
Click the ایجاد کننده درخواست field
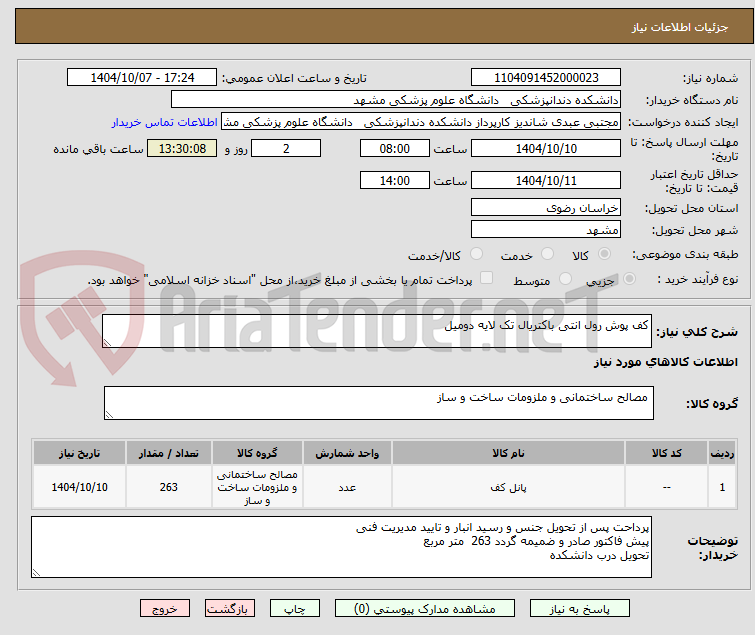click(421, 122)
